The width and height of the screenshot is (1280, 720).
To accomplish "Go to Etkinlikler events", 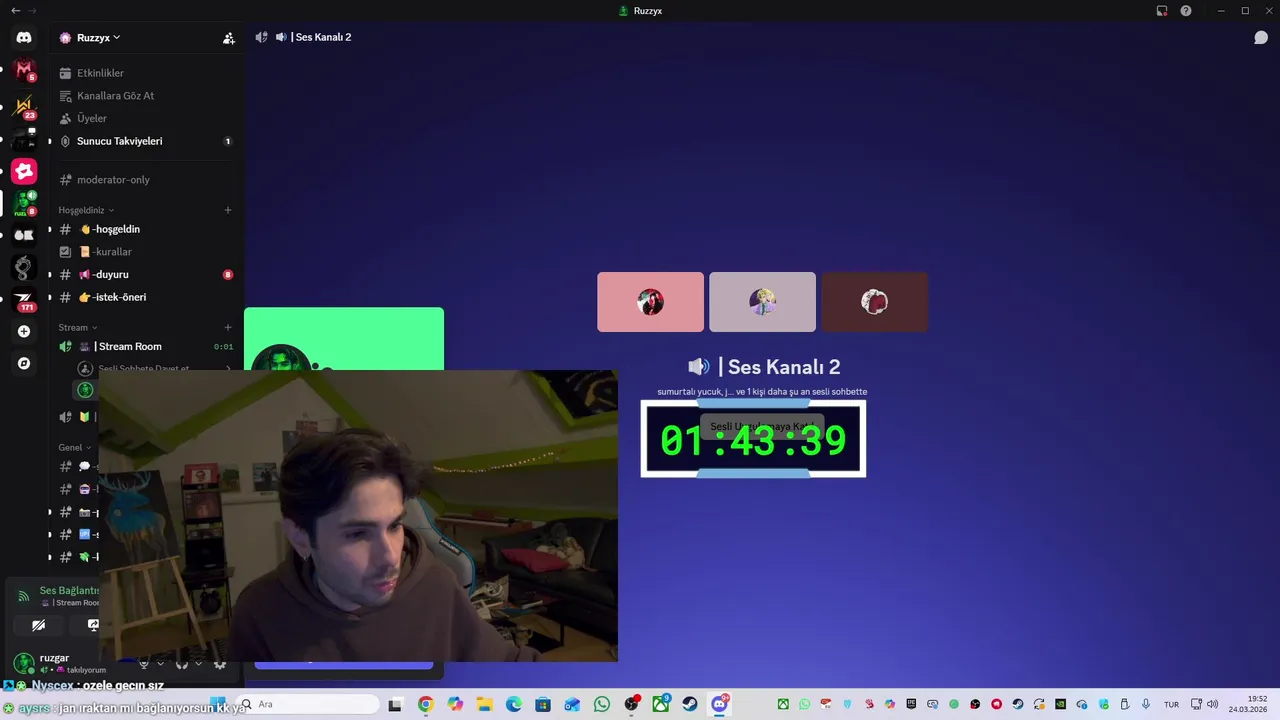I will point(146,73).
